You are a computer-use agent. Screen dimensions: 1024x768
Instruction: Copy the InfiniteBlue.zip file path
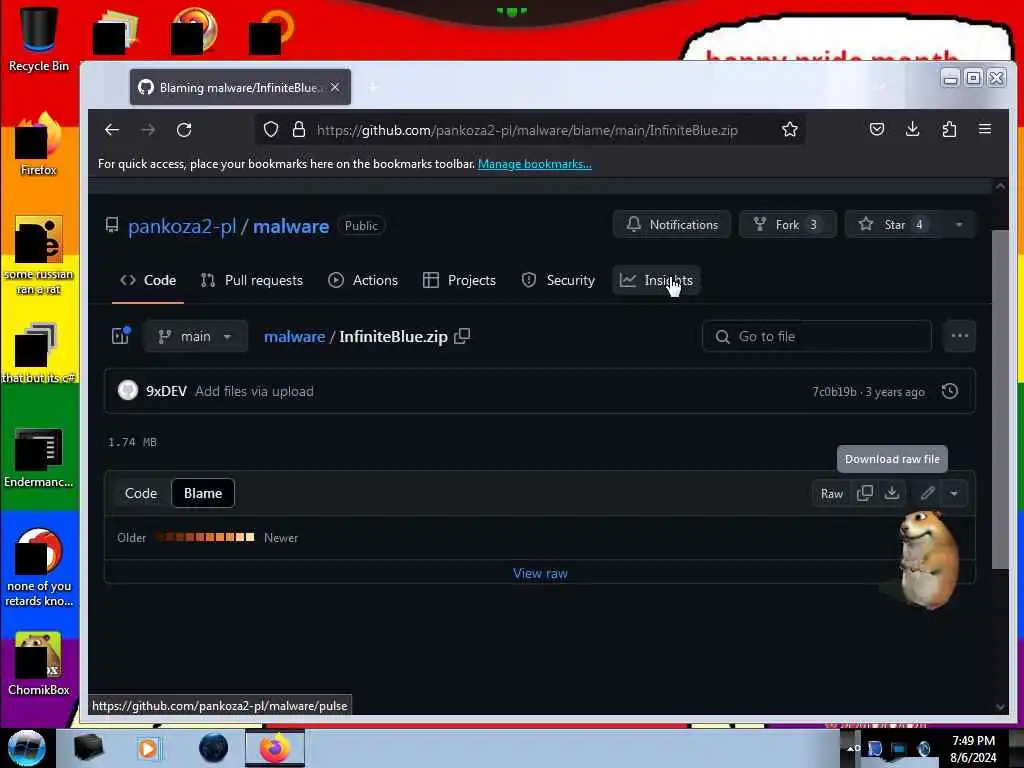[462, 336]
